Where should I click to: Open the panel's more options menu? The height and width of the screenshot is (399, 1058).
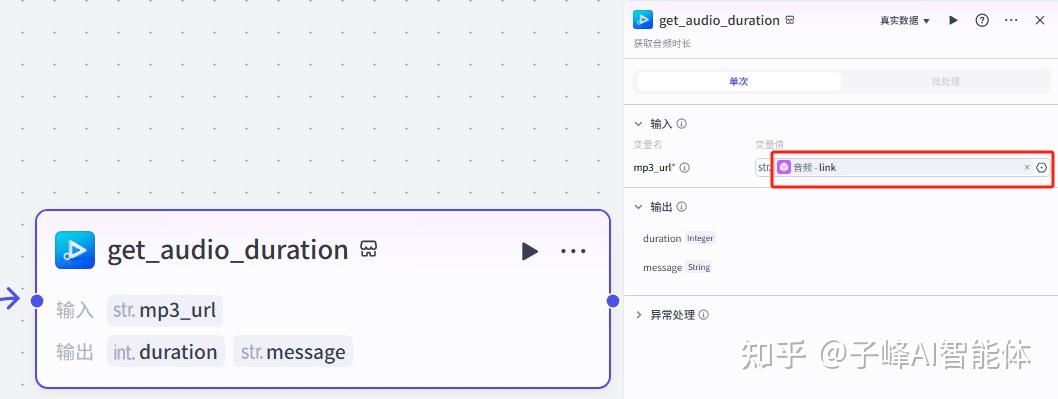pos(1011,20)
